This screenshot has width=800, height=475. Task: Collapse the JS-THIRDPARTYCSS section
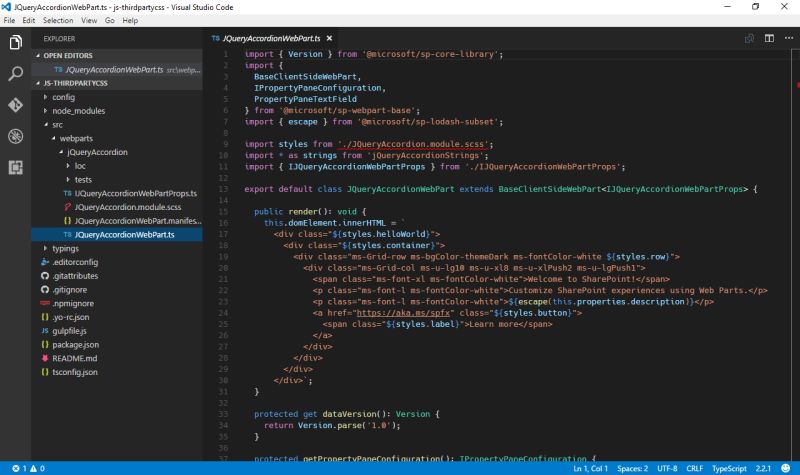117,83
